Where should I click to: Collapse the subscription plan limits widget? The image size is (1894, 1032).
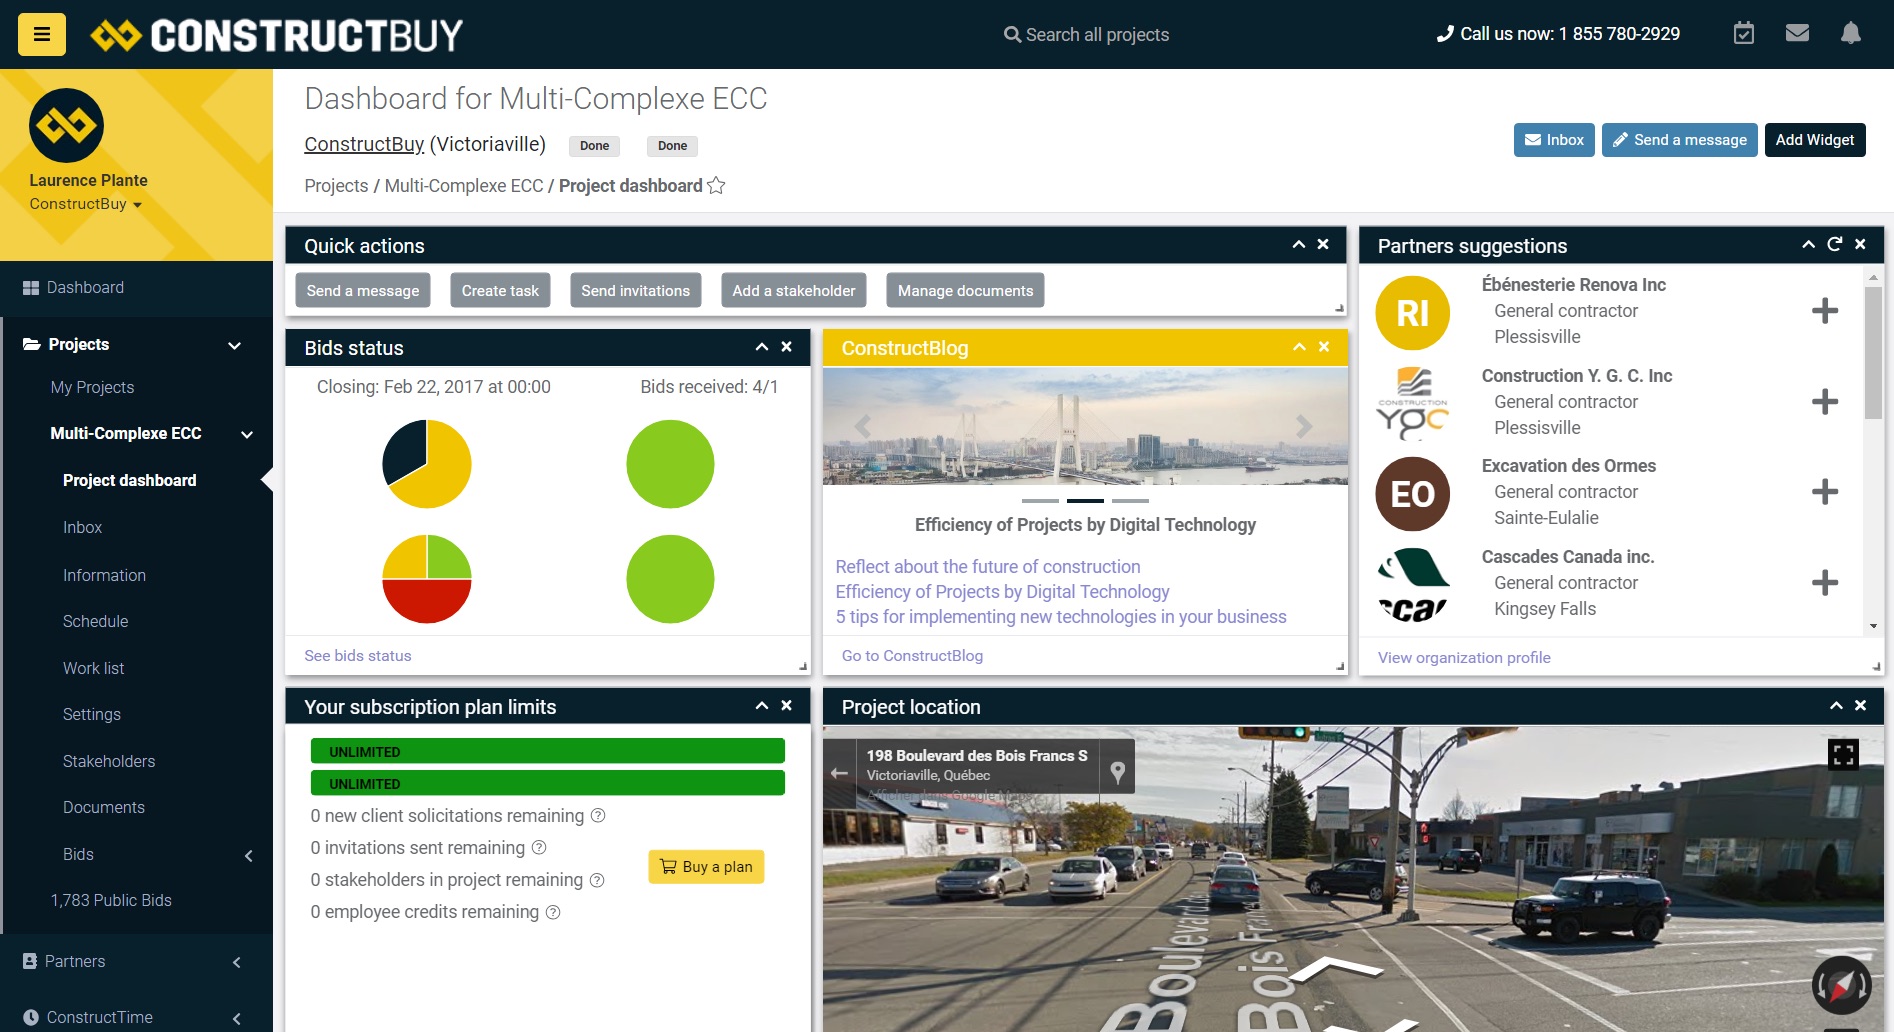pos(762,706)
